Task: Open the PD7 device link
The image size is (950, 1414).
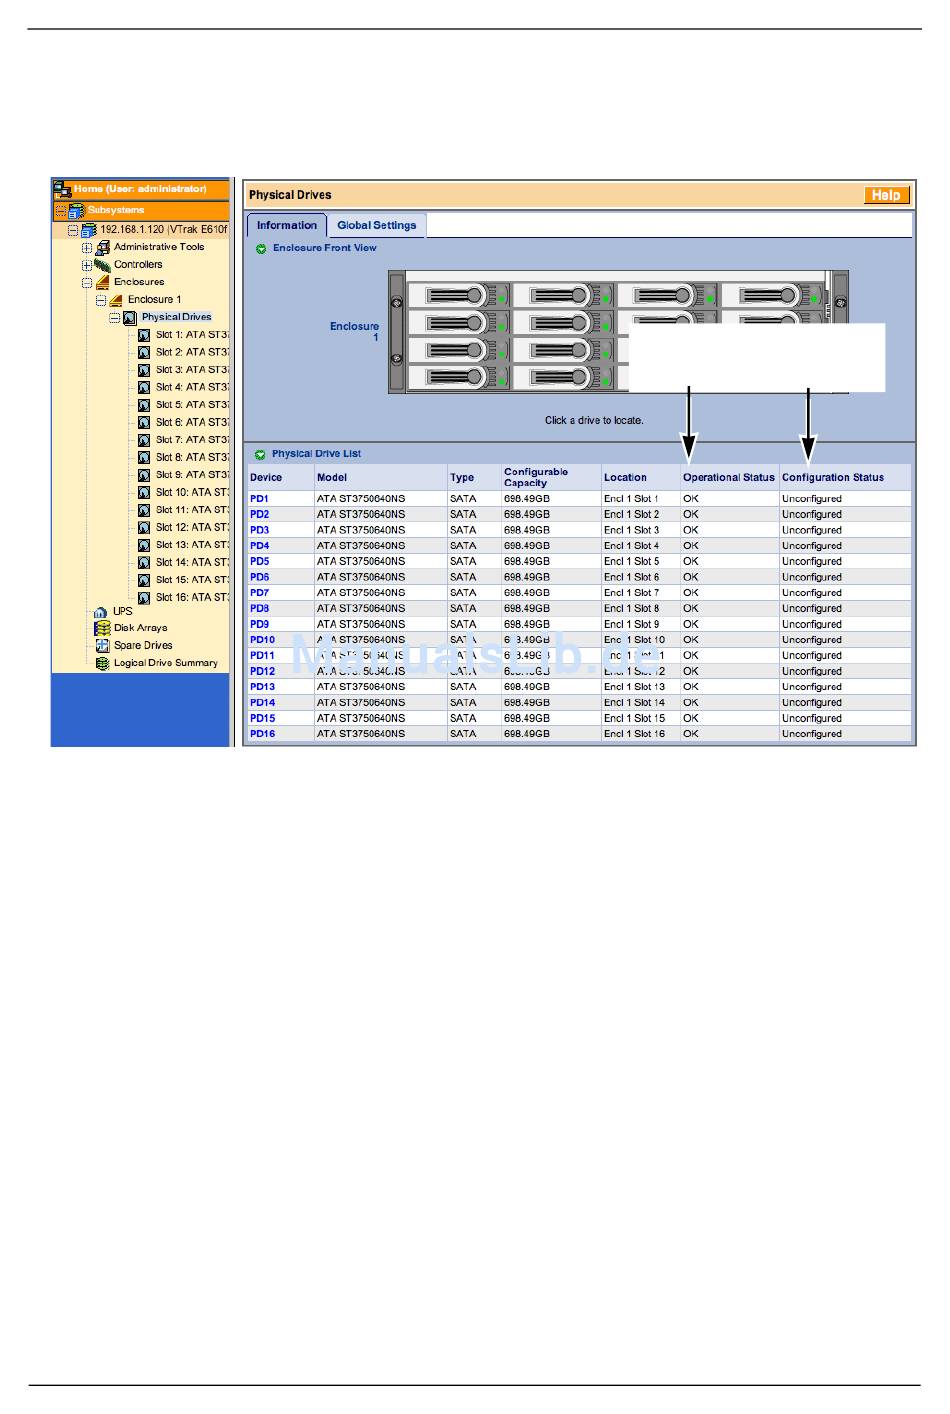Action: 259,593
